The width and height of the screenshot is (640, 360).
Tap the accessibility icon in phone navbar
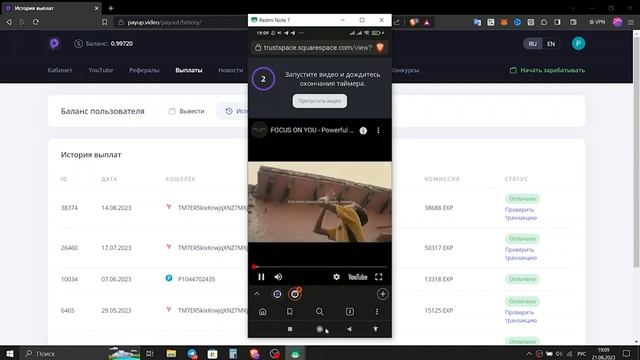376,329
